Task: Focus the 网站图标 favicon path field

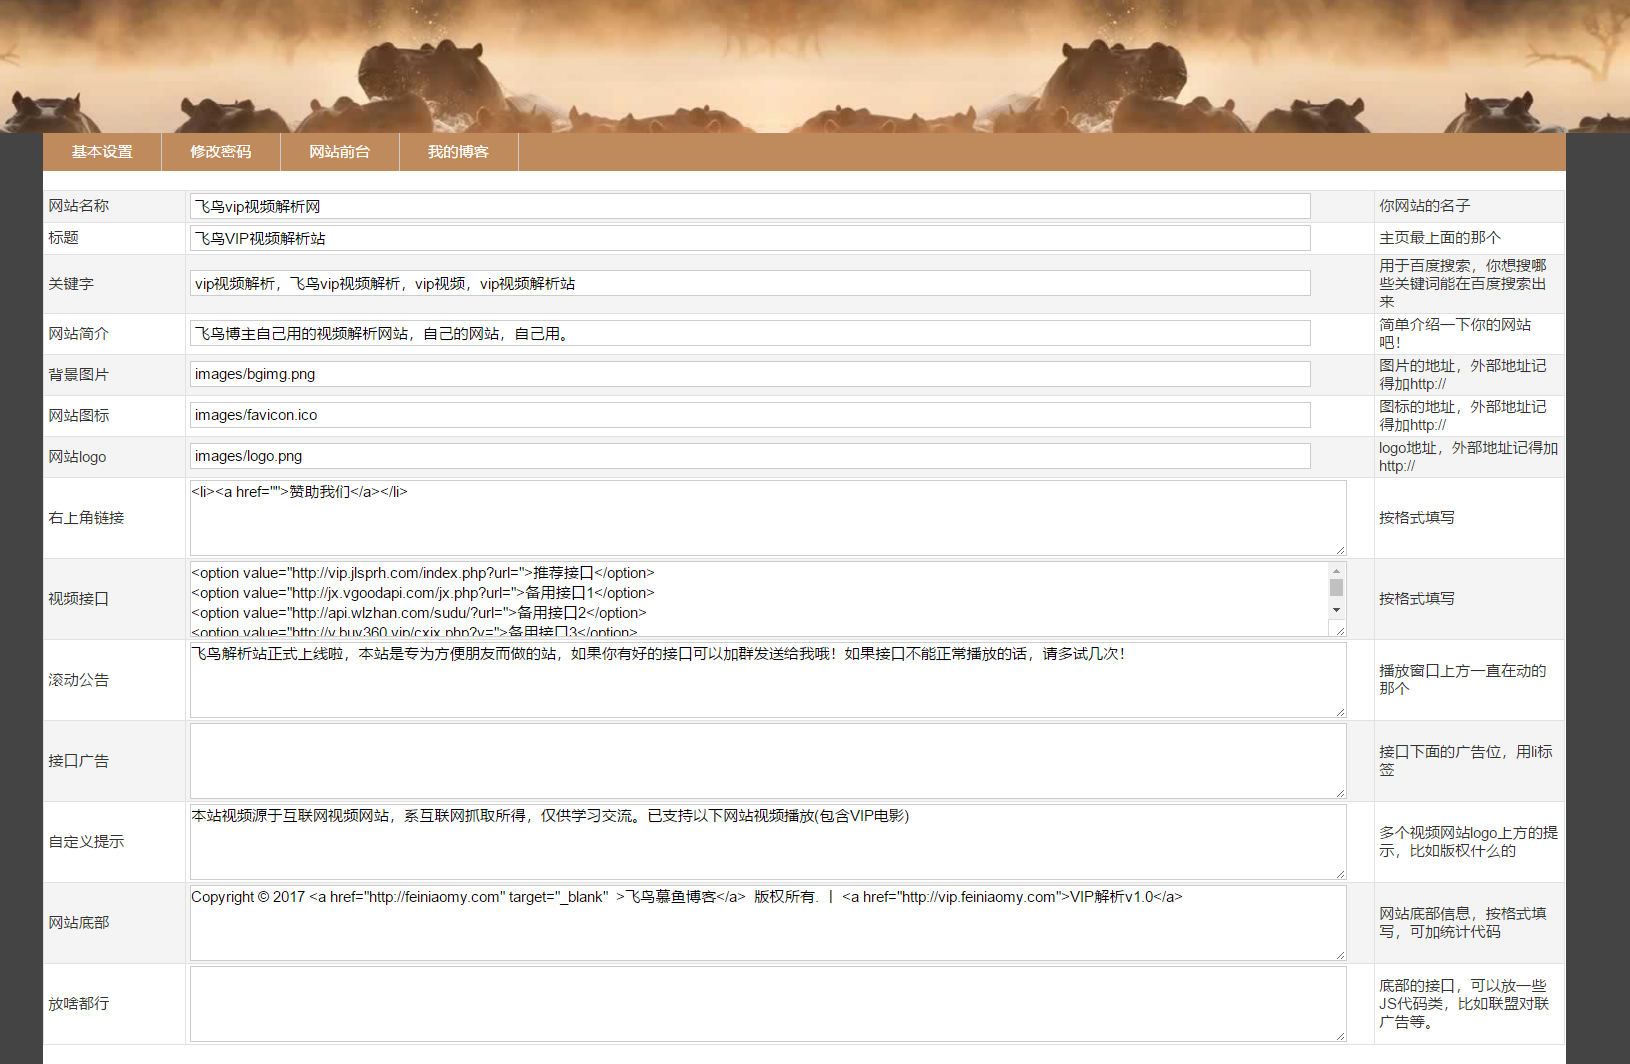Action: (x=750, y=415)
